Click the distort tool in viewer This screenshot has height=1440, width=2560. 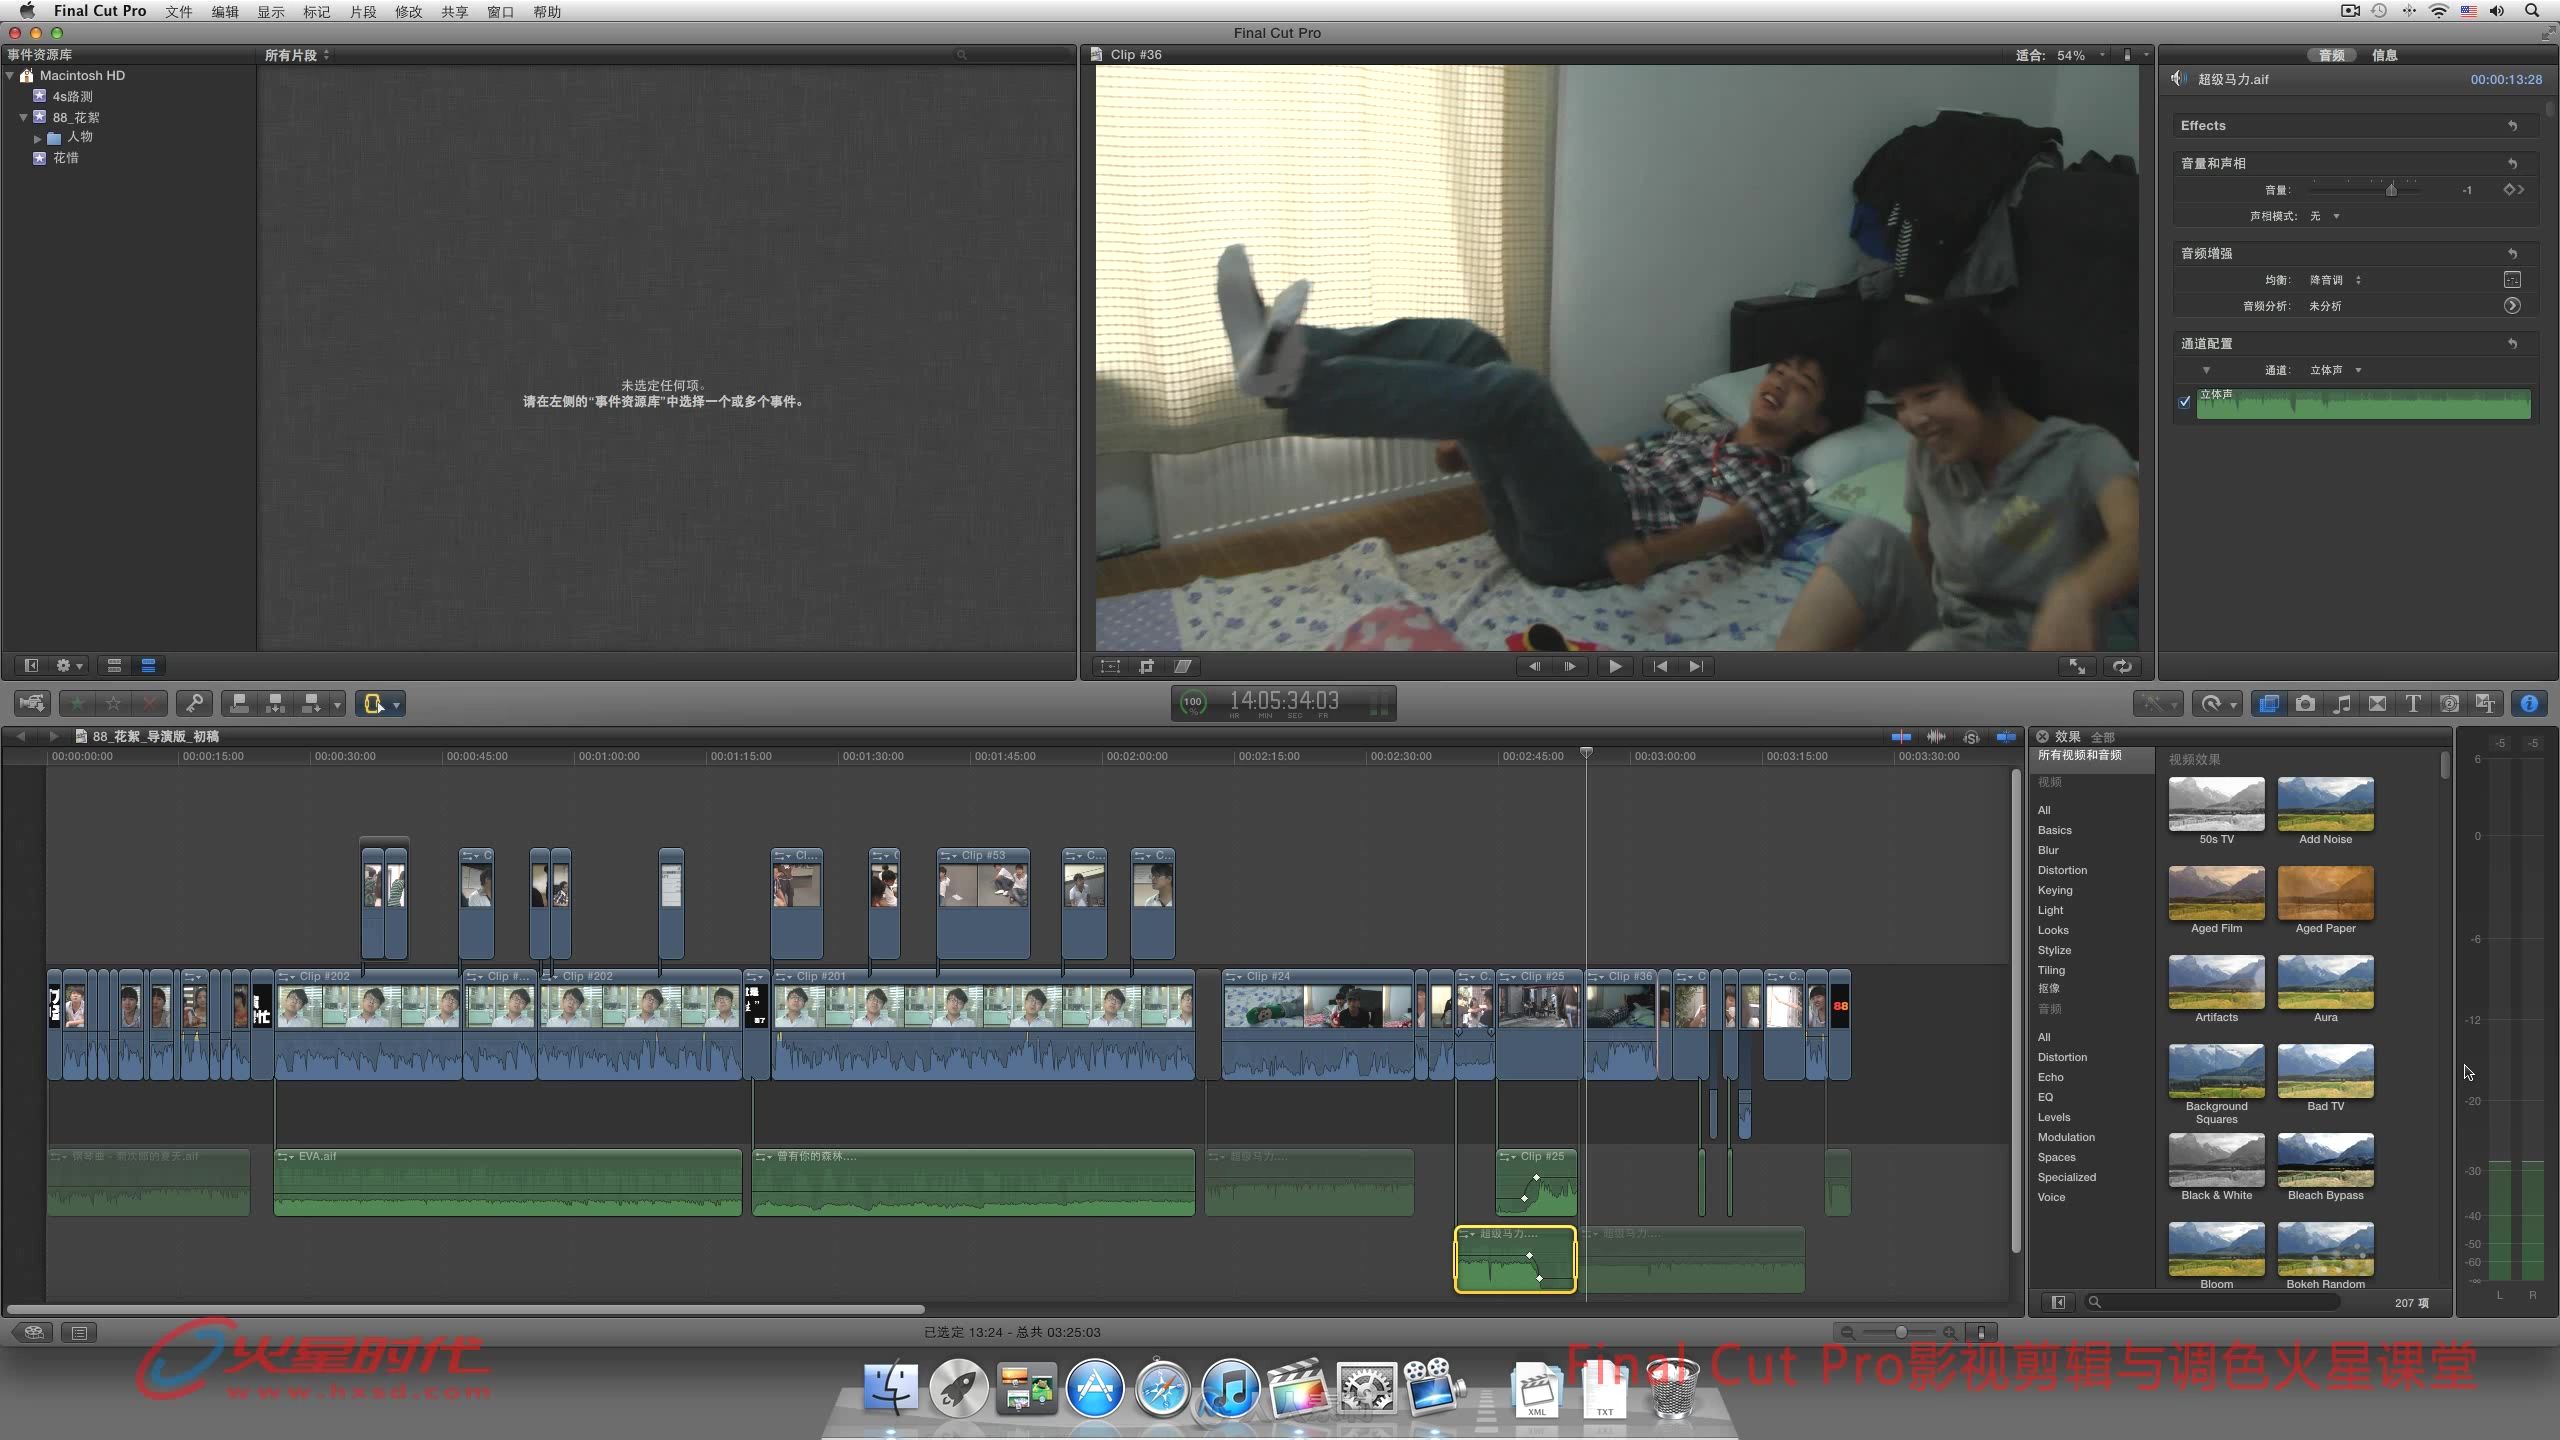click(1183, 666)
